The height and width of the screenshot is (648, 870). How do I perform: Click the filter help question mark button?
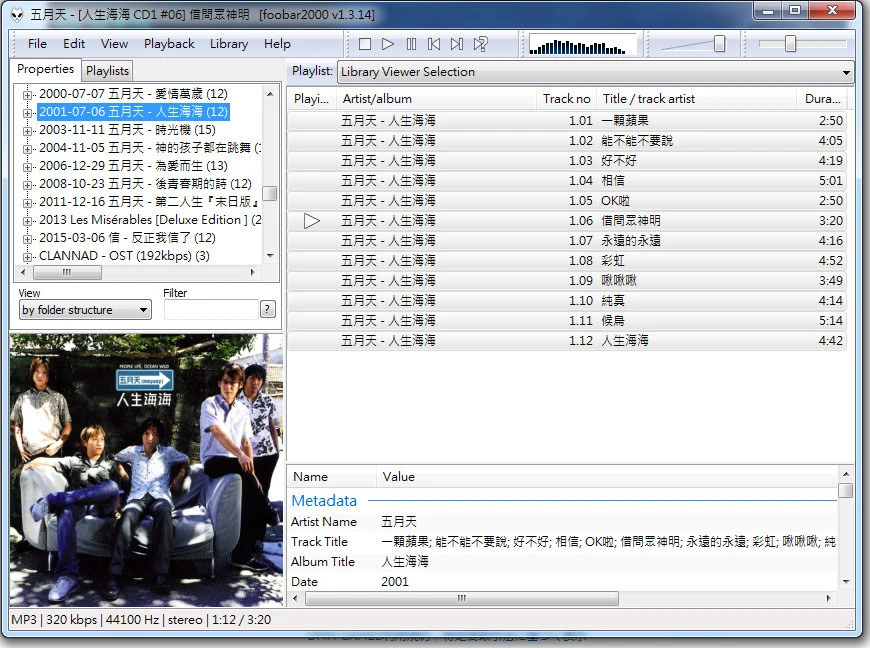coord(267,310)
